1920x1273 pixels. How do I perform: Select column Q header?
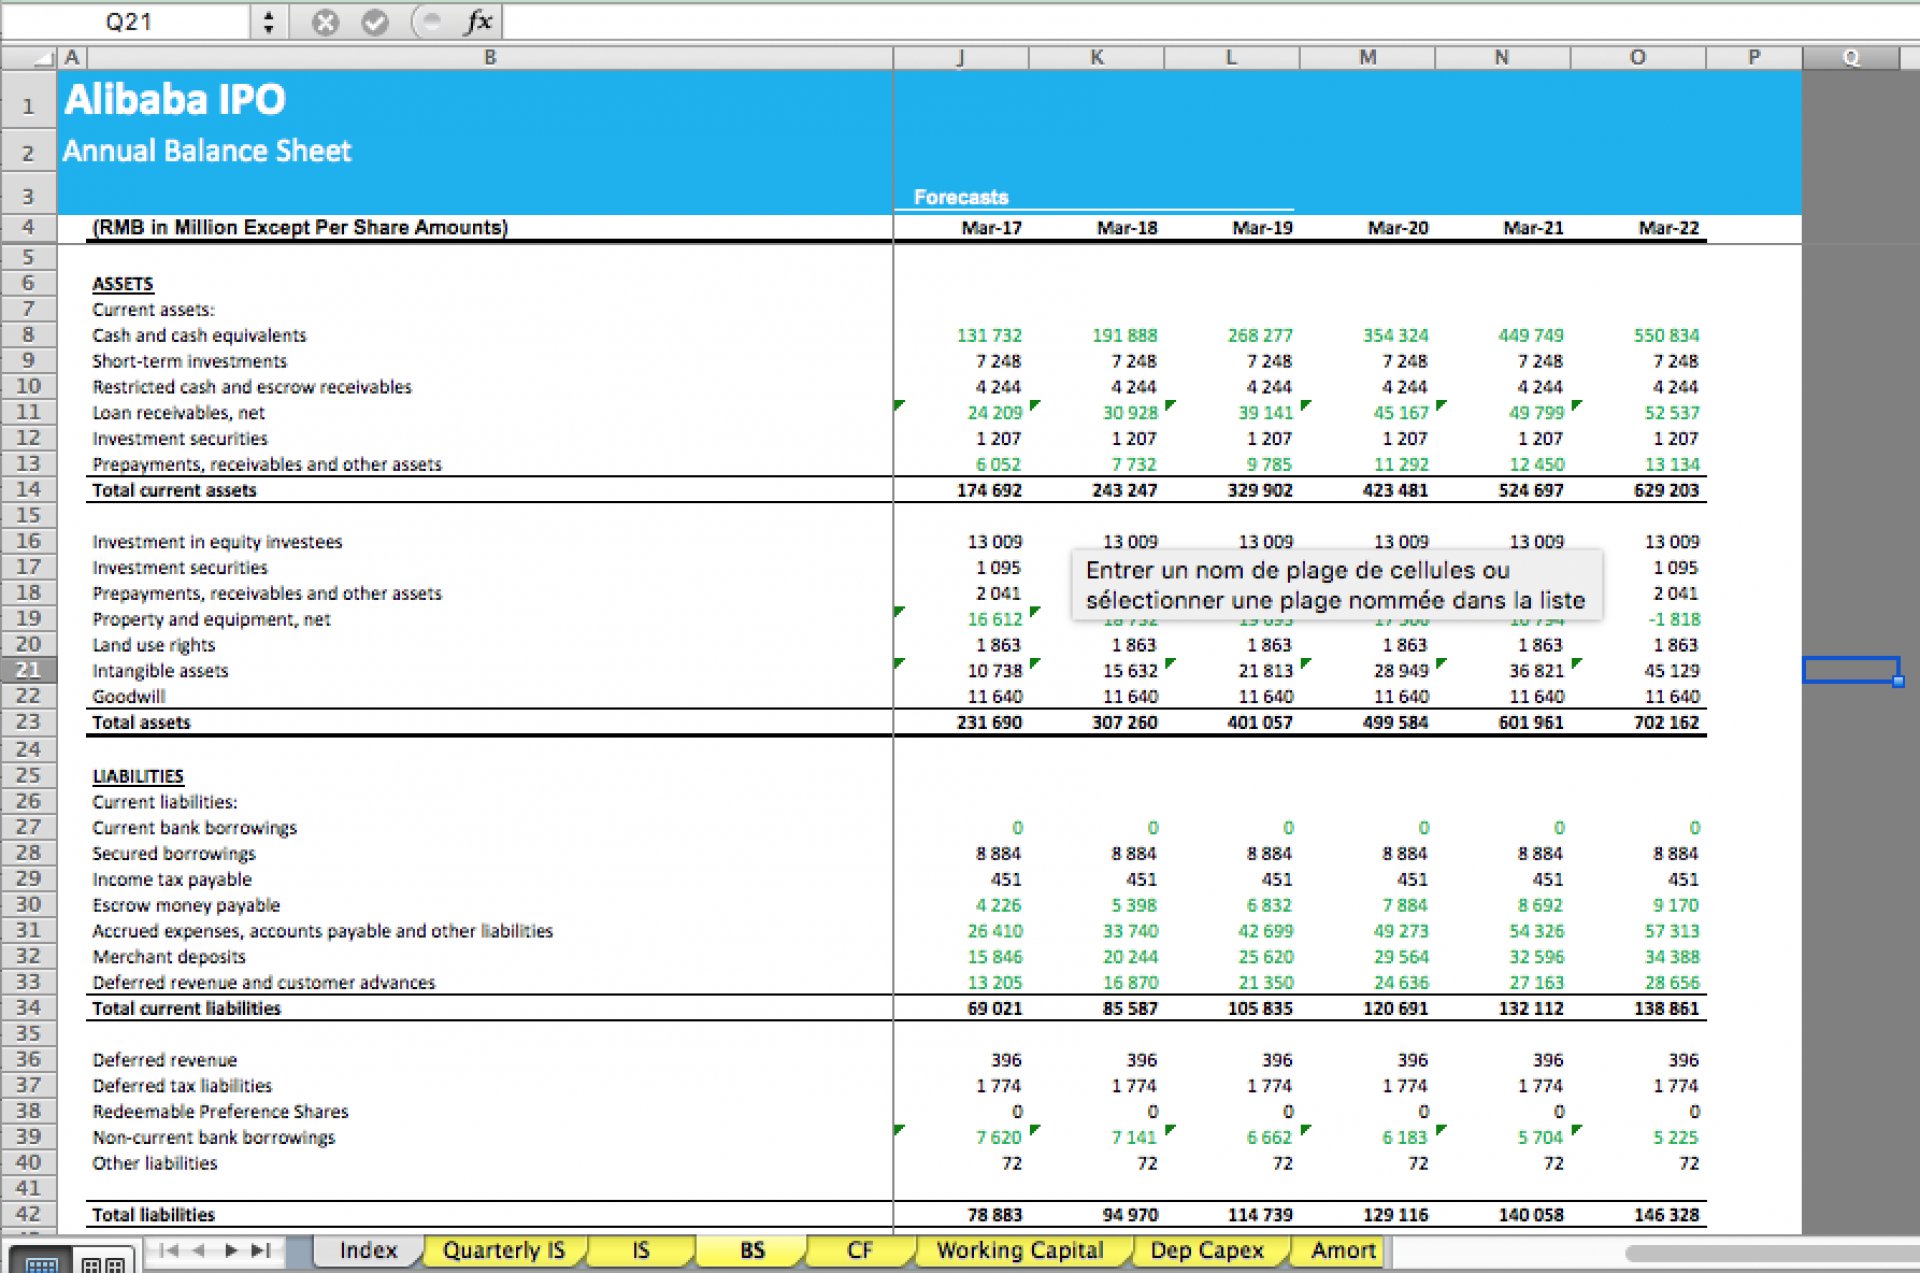coord(1851,58)
